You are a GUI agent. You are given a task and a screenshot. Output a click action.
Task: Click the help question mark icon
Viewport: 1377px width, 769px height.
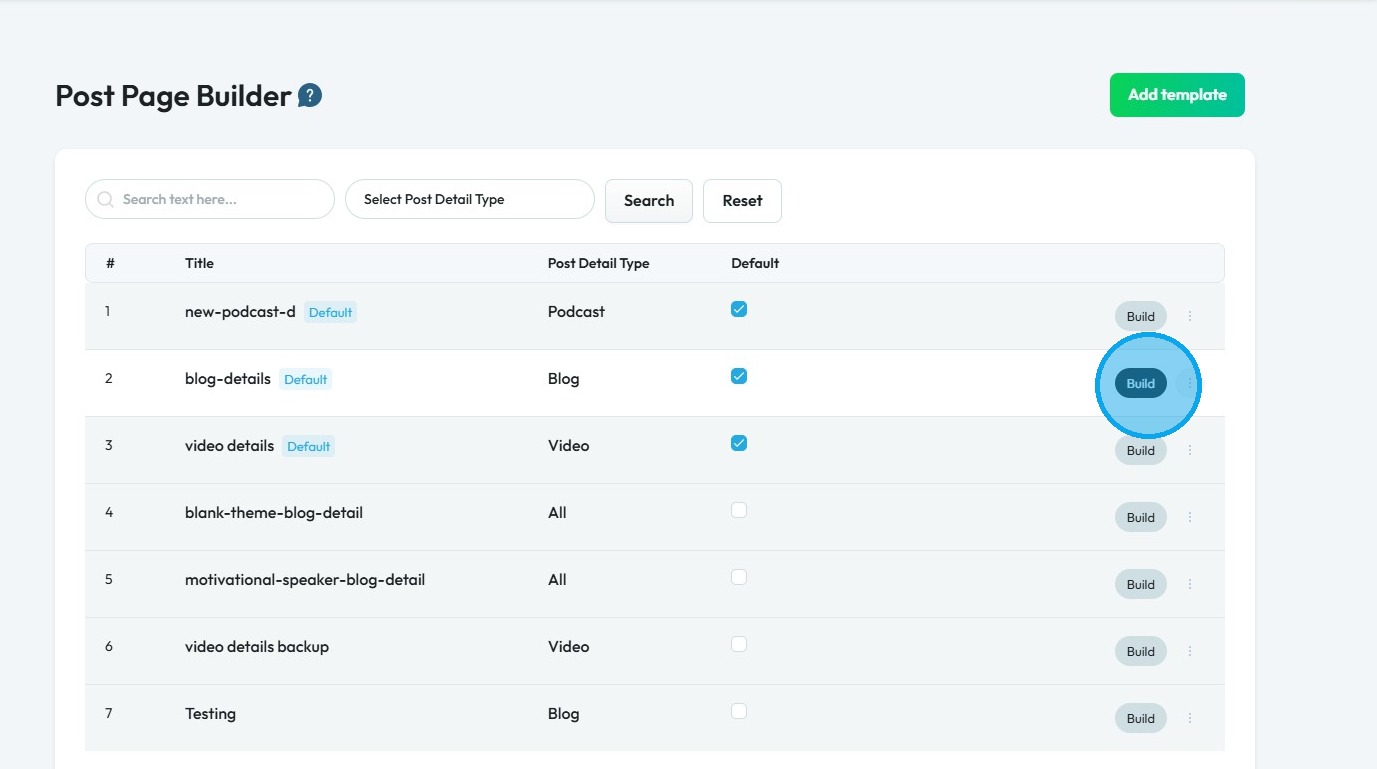tap(310, 96)
